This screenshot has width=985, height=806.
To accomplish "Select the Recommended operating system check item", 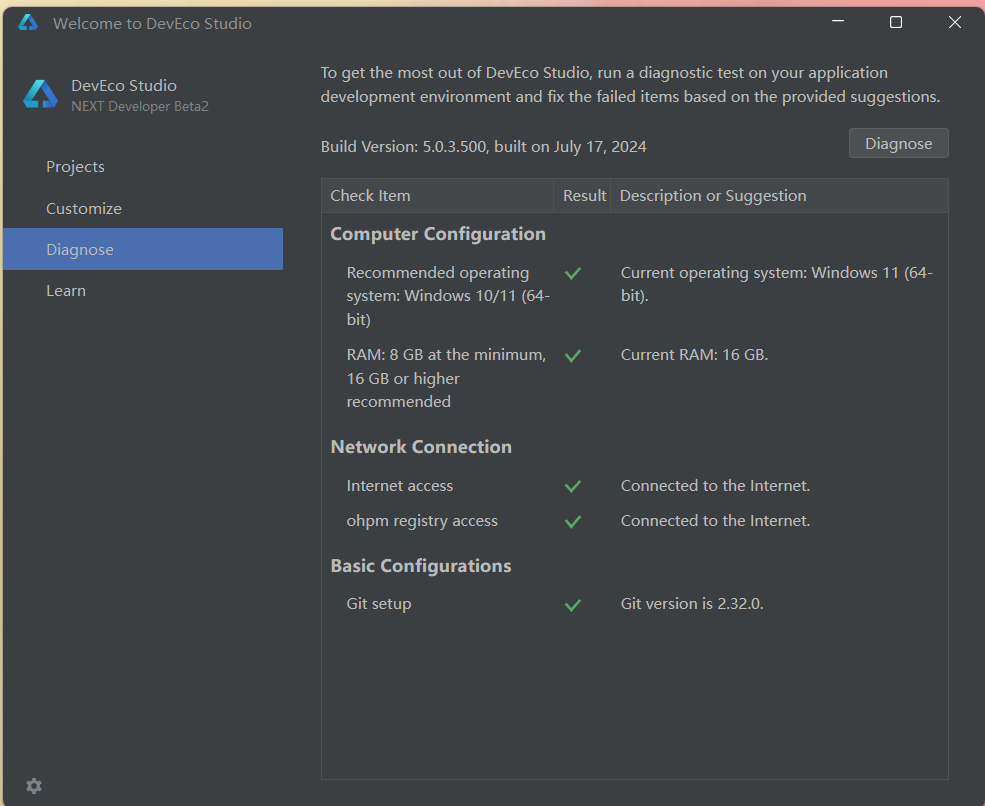I will (x=448, y=296).
